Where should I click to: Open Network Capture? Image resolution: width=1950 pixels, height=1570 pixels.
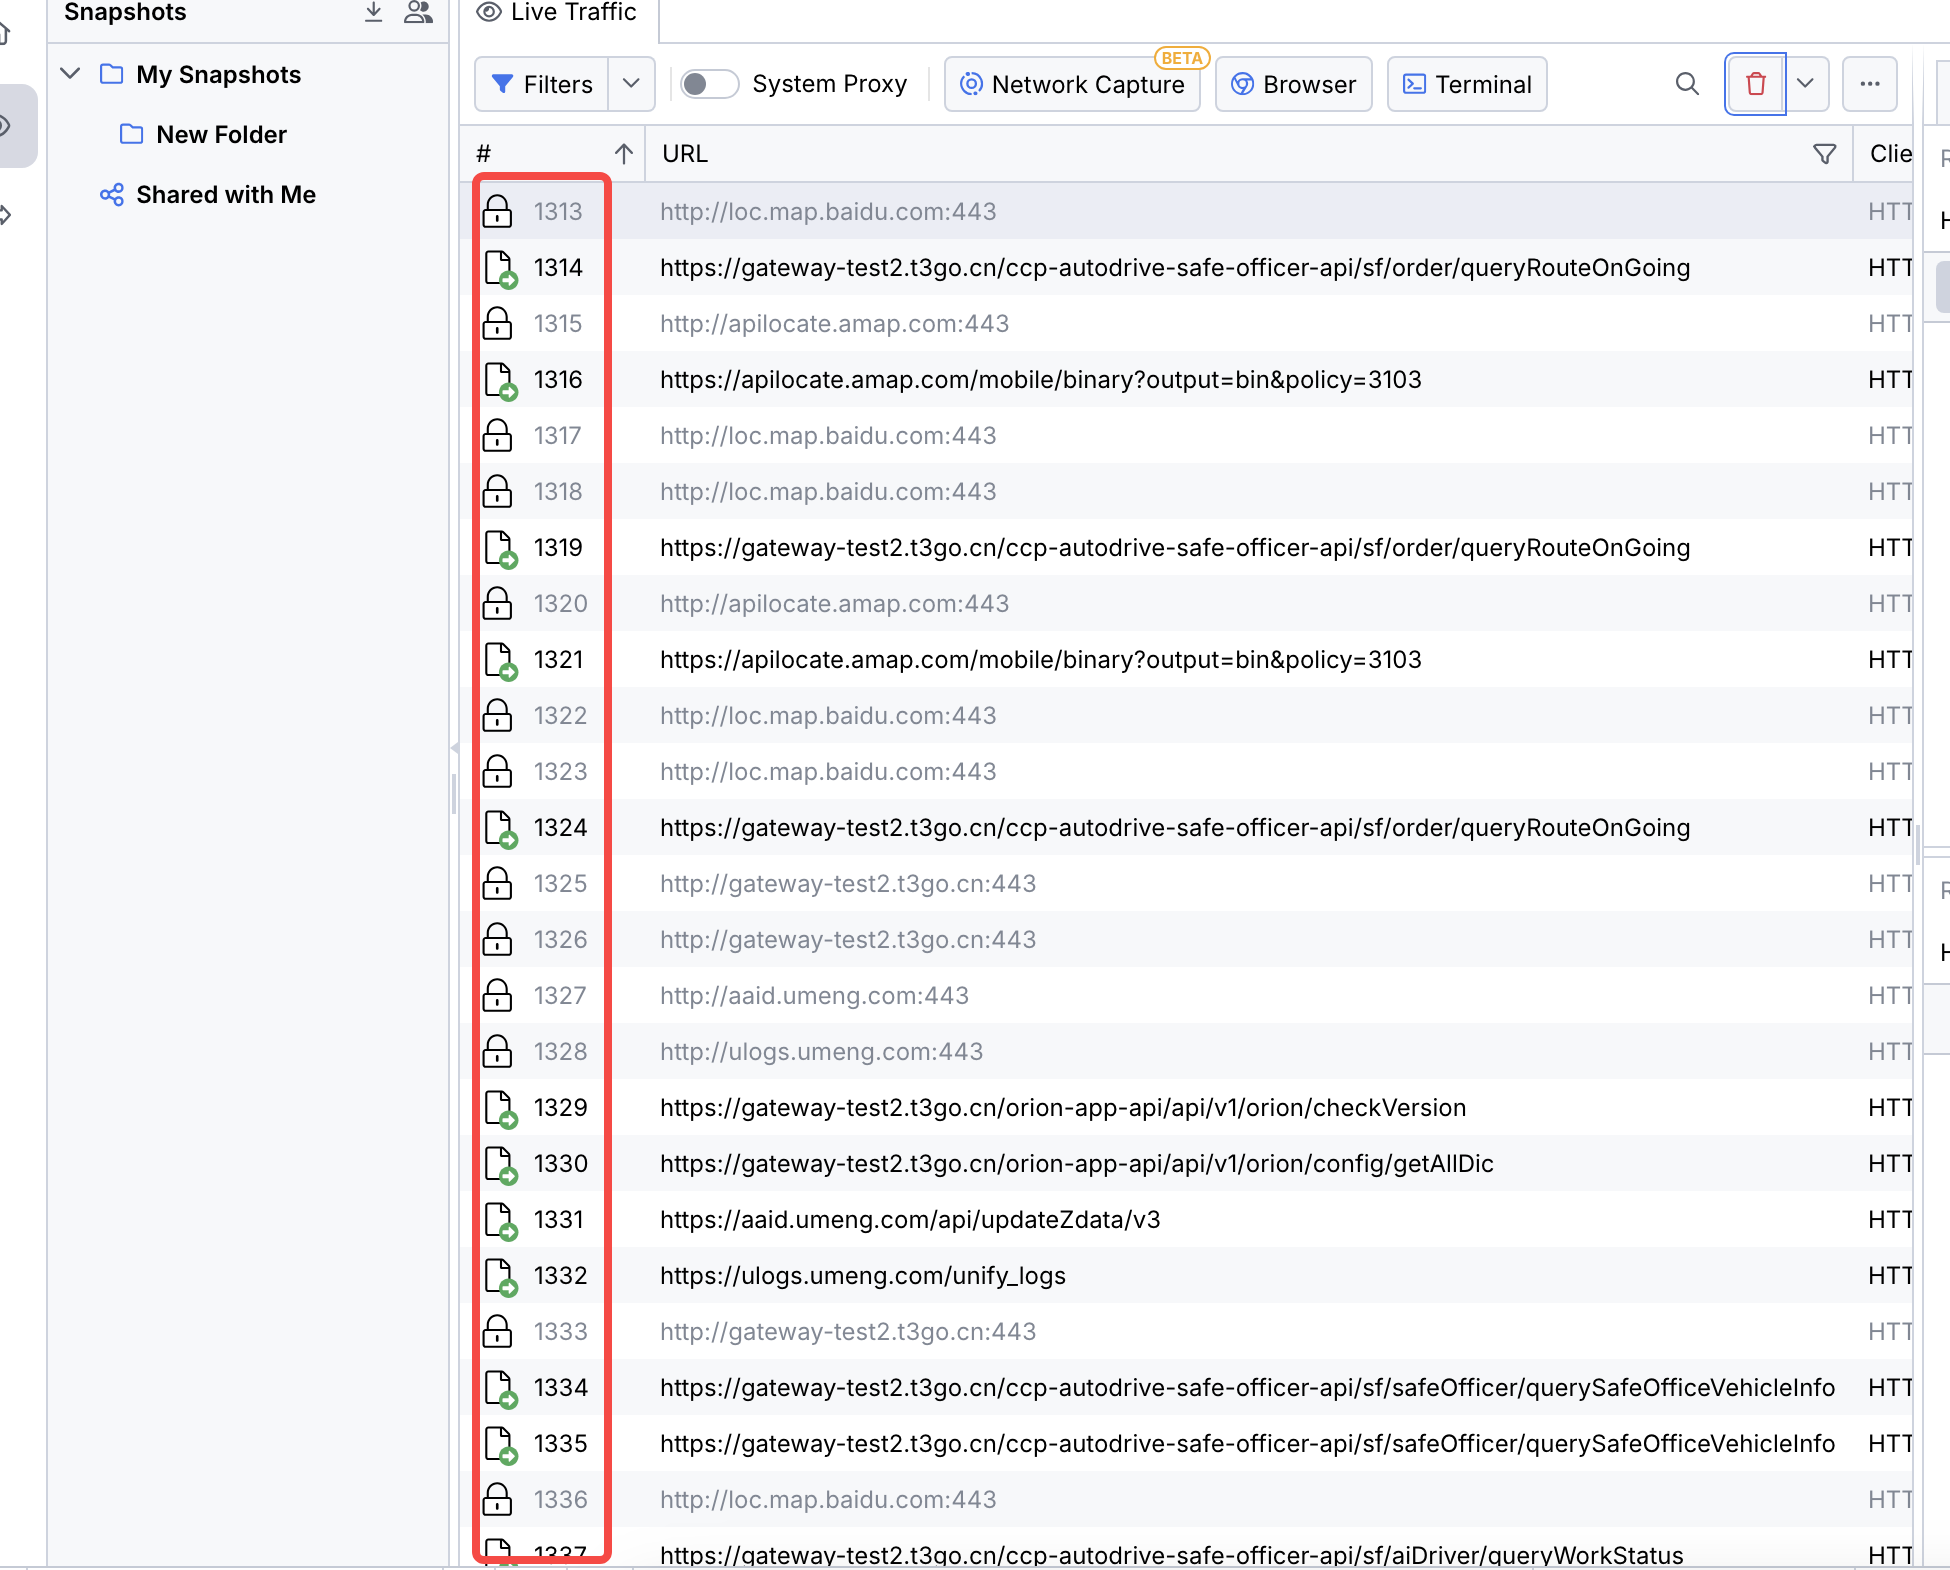[1072, 84]
